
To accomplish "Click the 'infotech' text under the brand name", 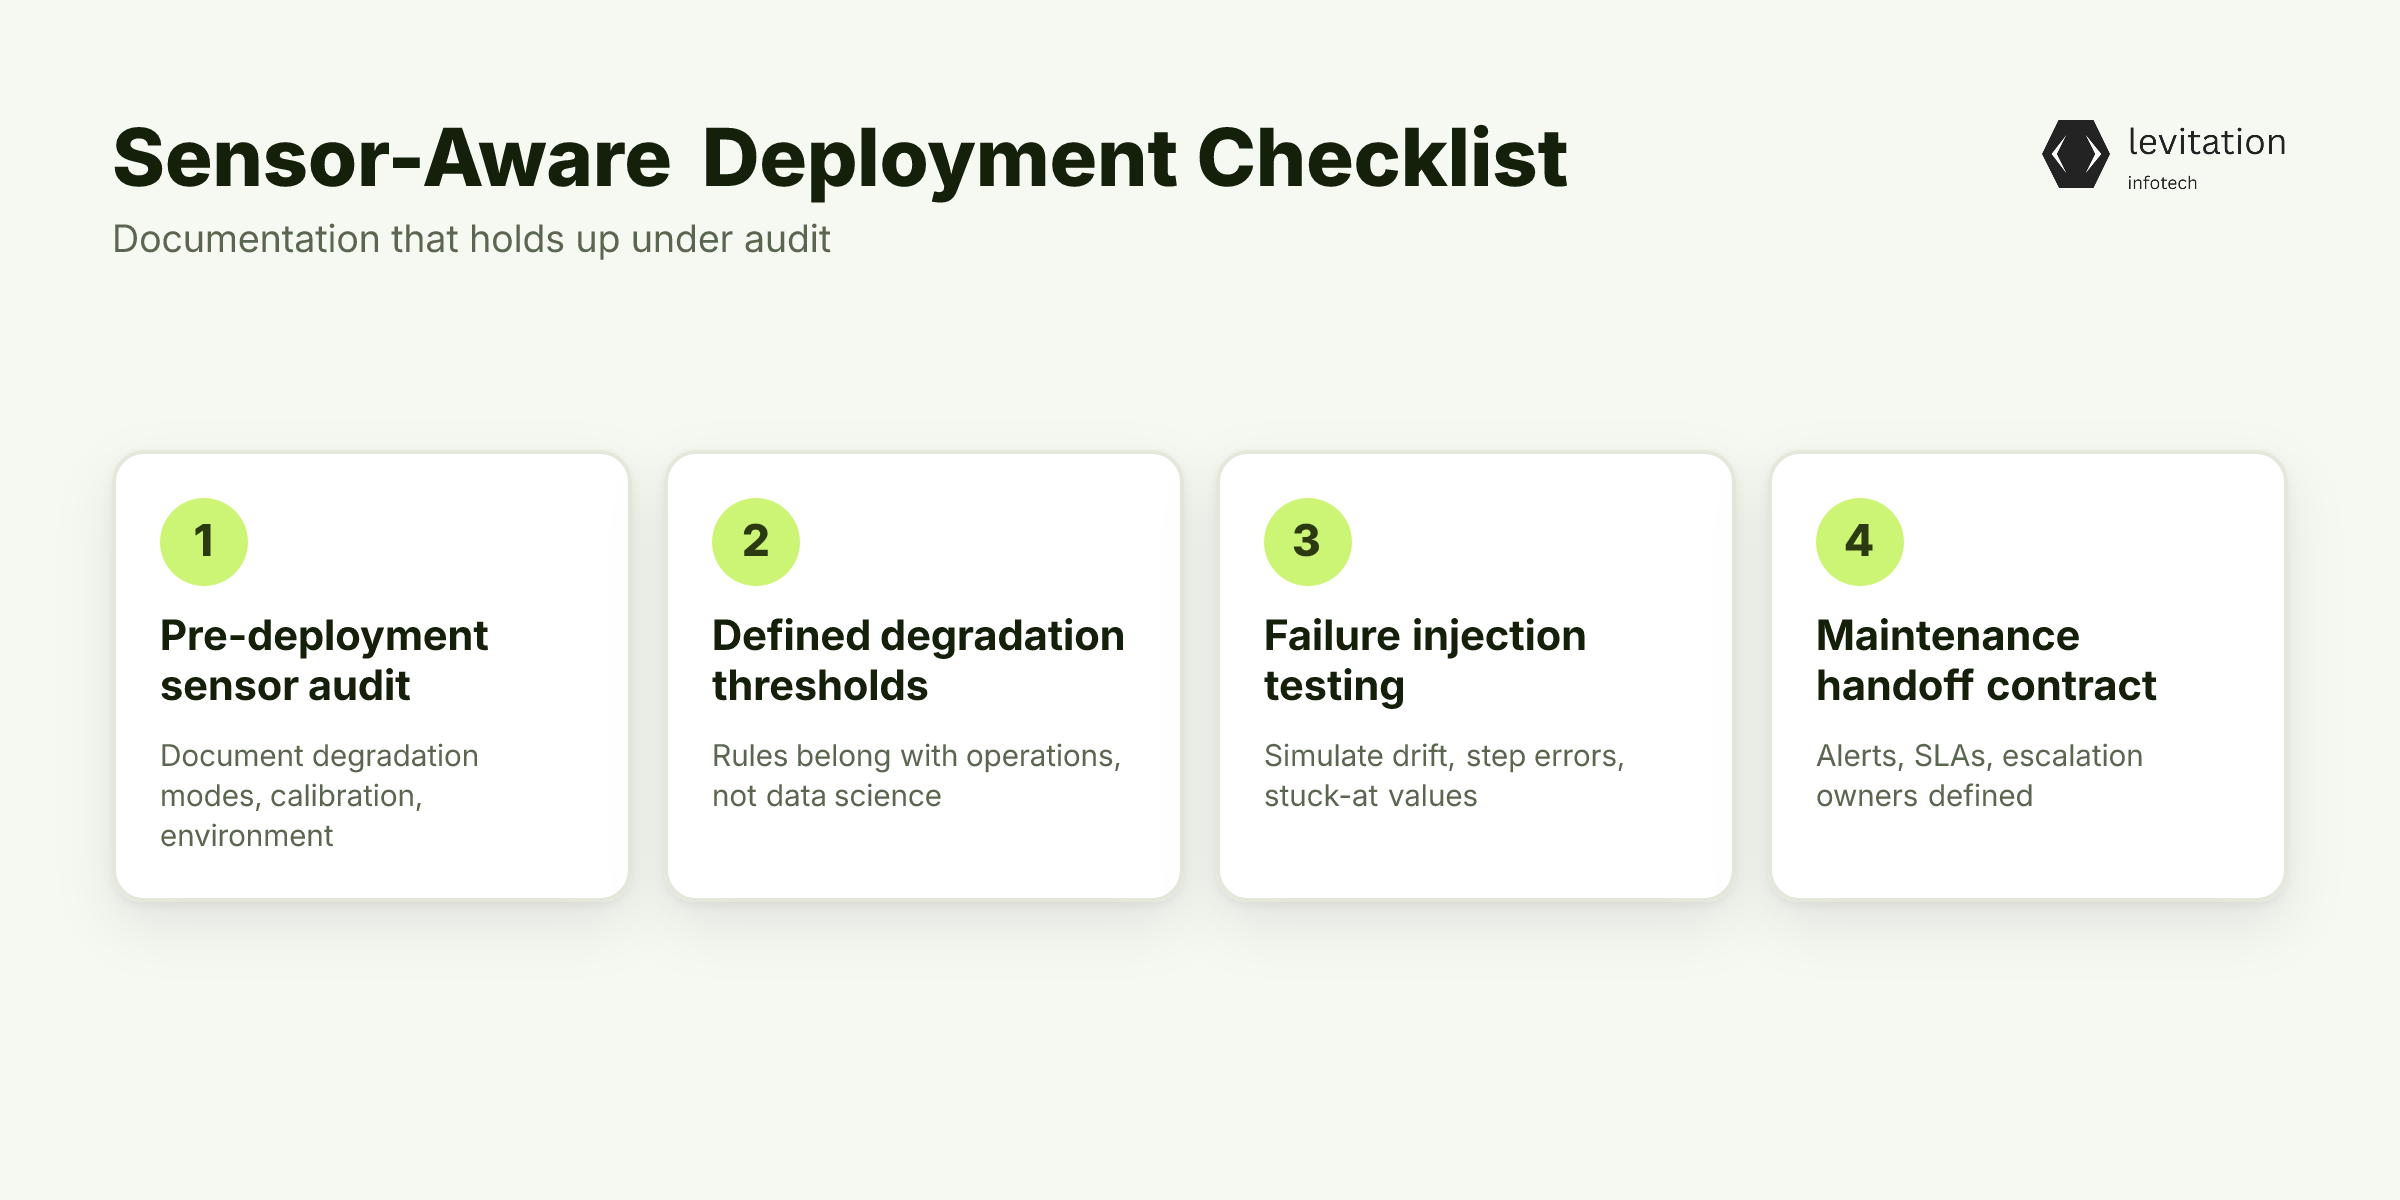I will coord(2162,183).
